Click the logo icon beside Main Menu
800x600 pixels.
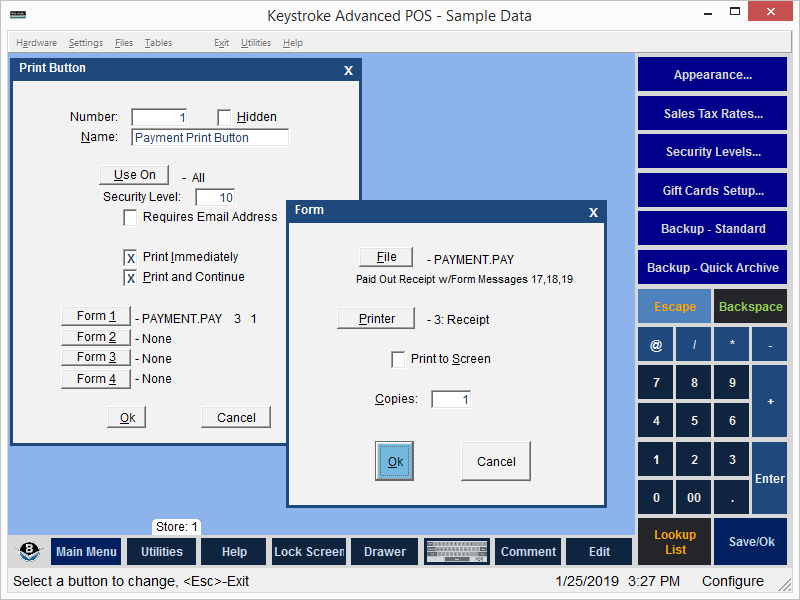click(x=29, y=552)
